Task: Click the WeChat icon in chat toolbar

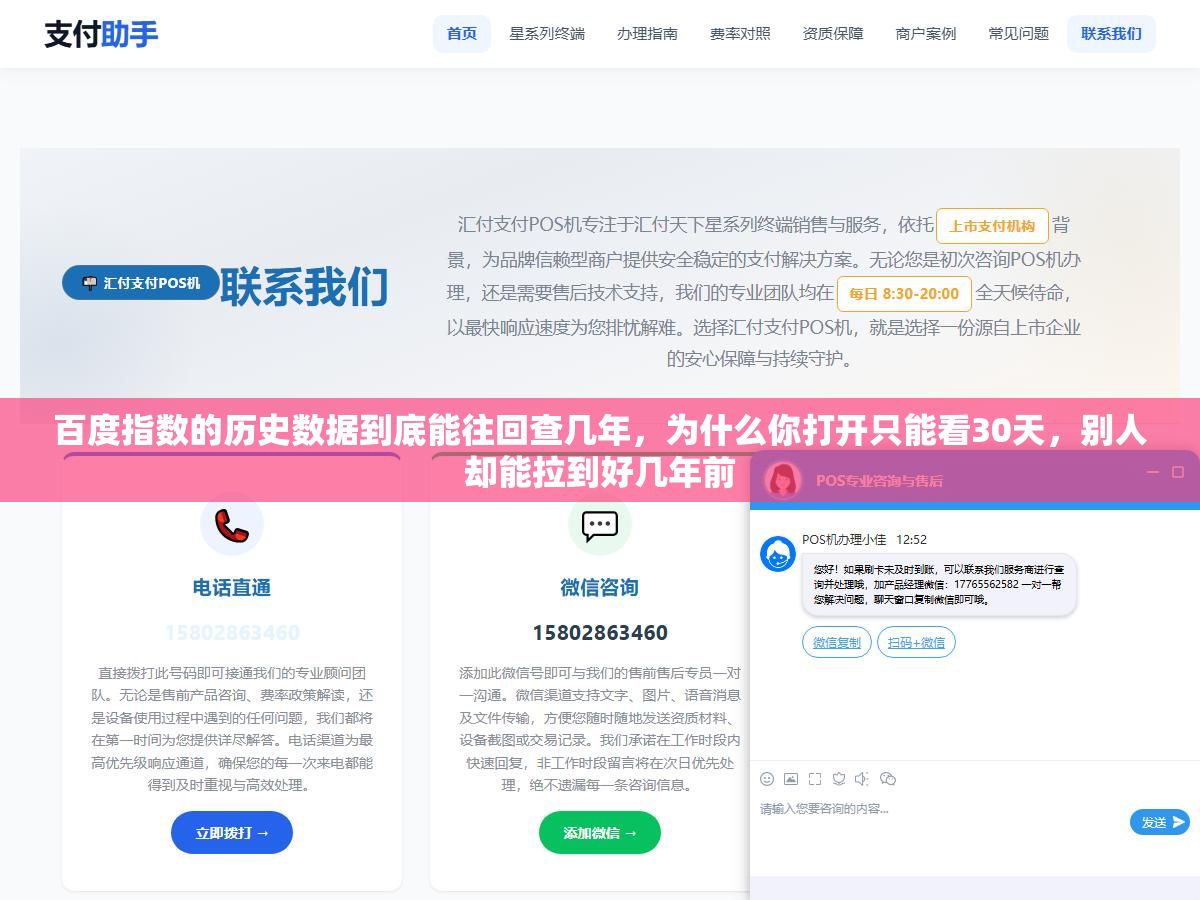Action: pyautogui.click(x=887, y=778)
